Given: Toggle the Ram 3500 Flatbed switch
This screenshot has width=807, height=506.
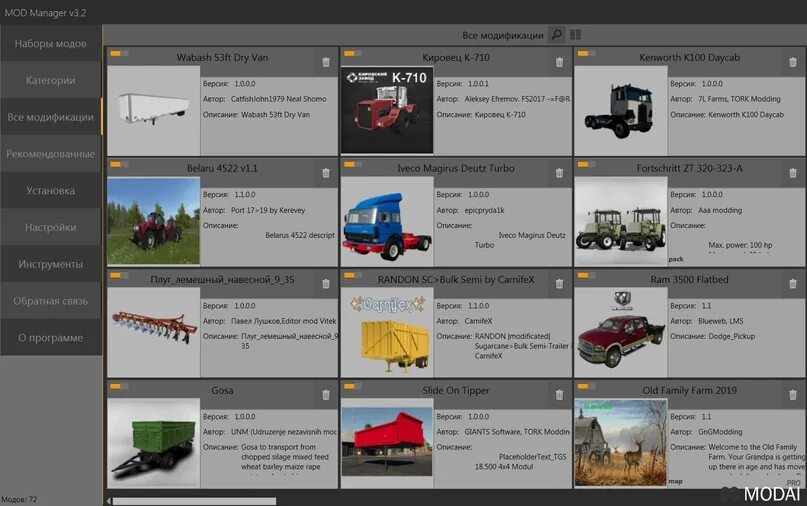Looking at the screenshot, I should 586,275.
